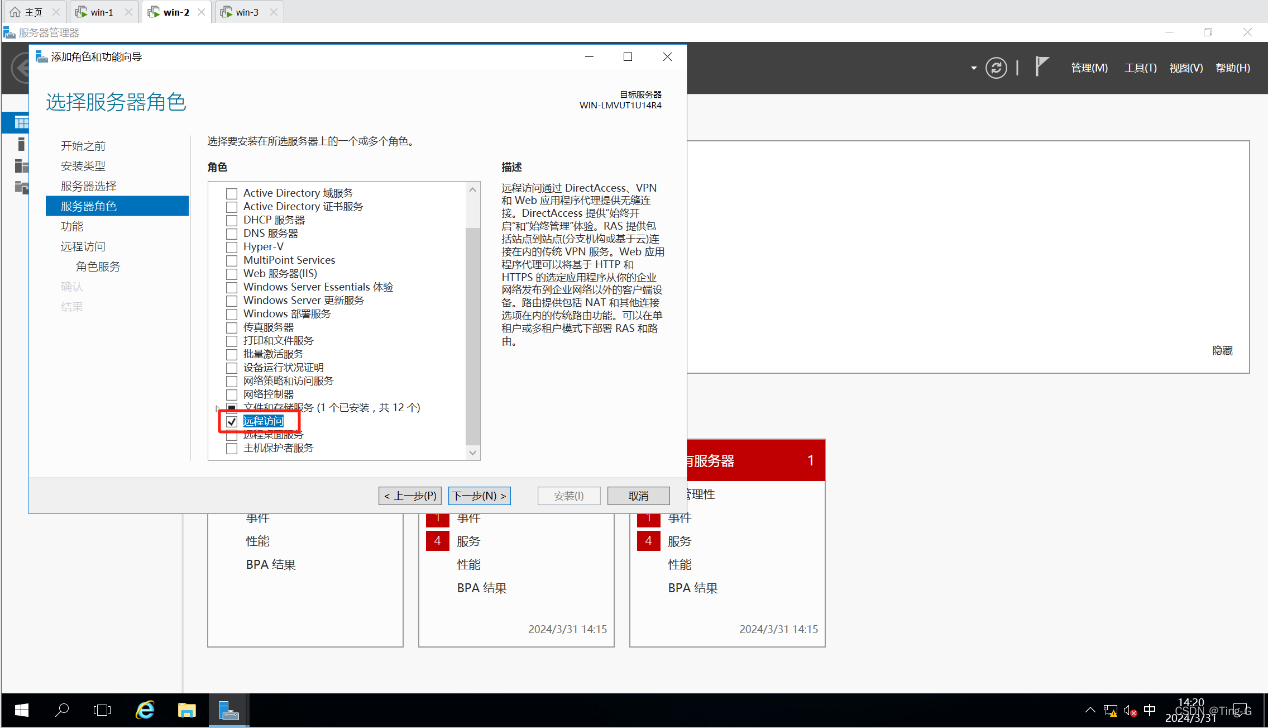Check the DNS 服务器 checkbox
Image resolution: width=1268 pixels, height=728 pixels.
pyautogui.click(x=232, y=233)
